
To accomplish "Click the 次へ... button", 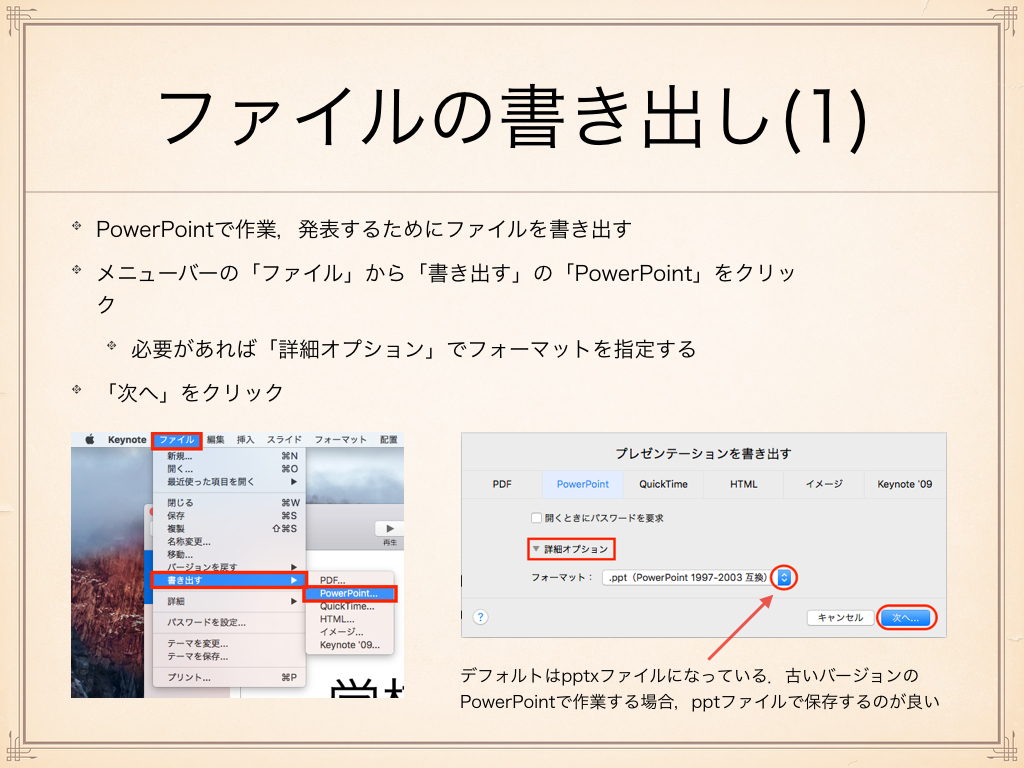I will tap(906, 617).
